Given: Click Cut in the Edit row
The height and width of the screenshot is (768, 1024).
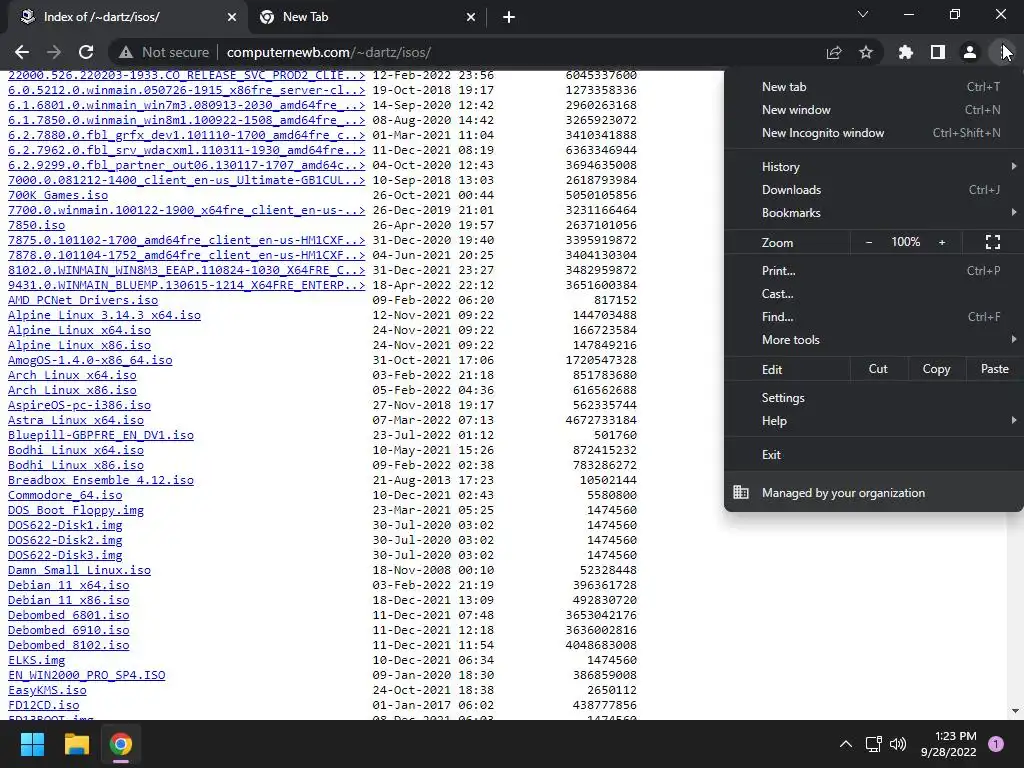Looking at the screenshot, I should tap(878, 369).
